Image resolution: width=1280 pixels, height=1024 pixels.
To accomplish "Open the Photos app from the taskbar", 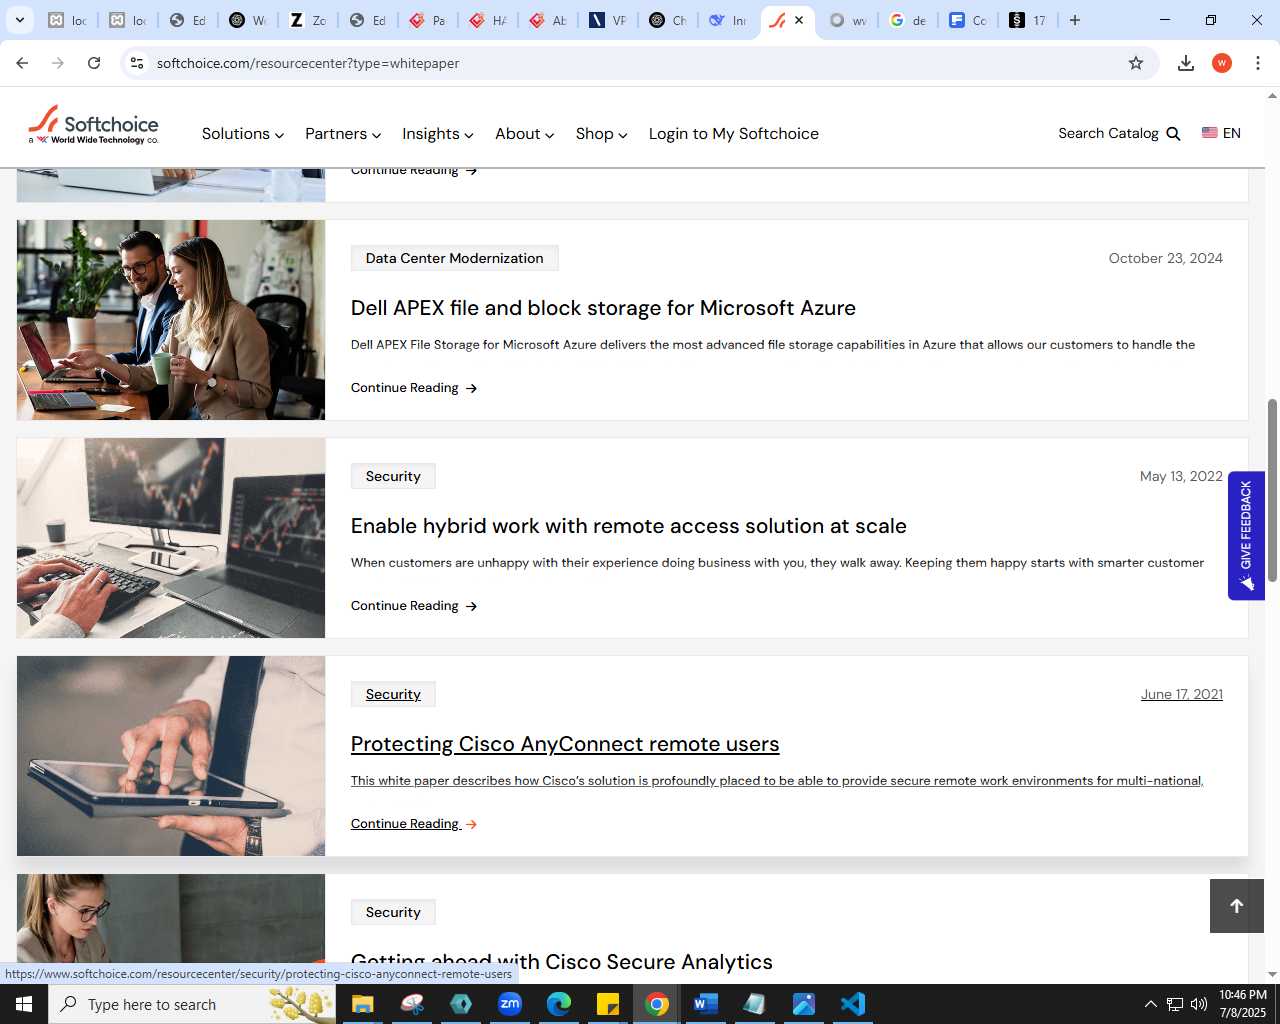I will pos(804,1004).
